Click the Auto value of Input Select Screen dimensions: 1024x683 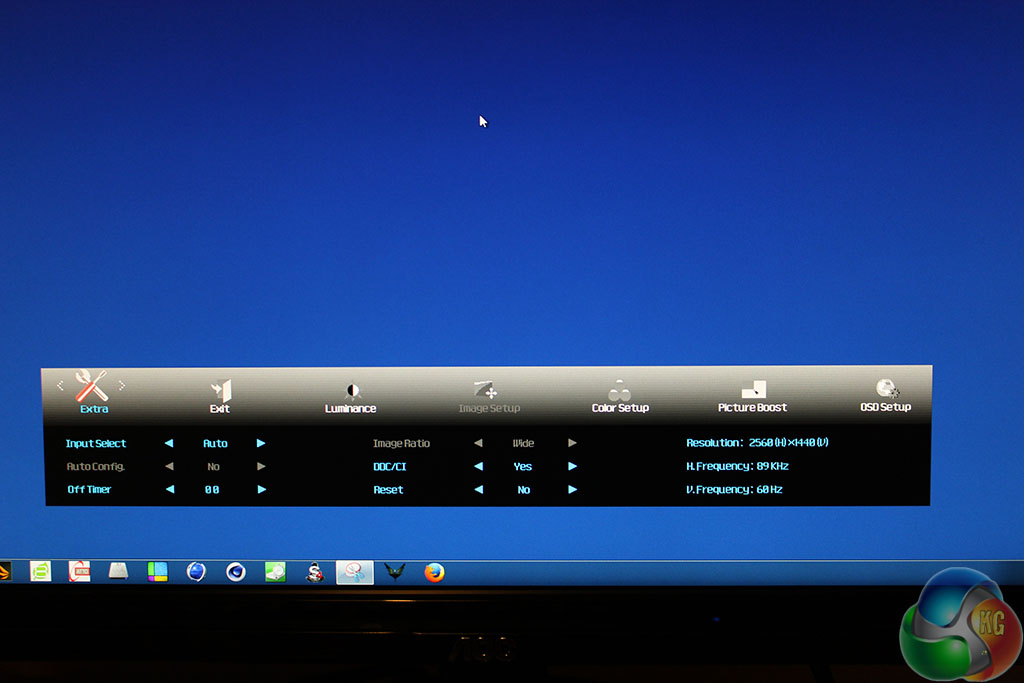coord(215,443)
